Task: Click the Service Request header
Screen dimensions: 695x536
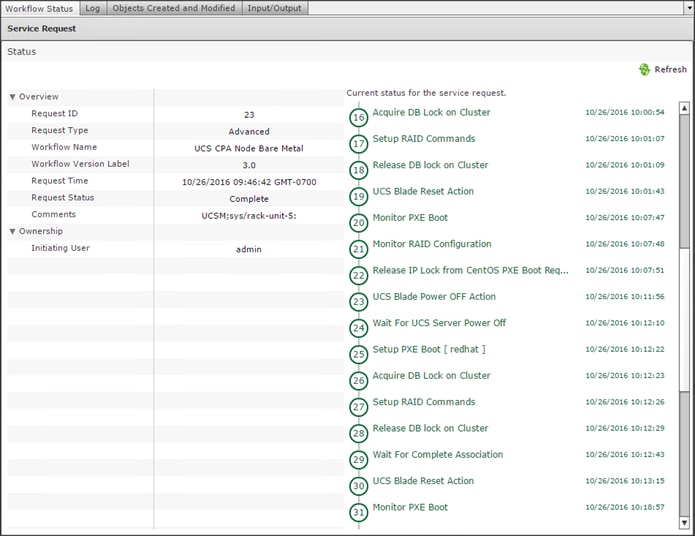Action: [x=42, y=29]
